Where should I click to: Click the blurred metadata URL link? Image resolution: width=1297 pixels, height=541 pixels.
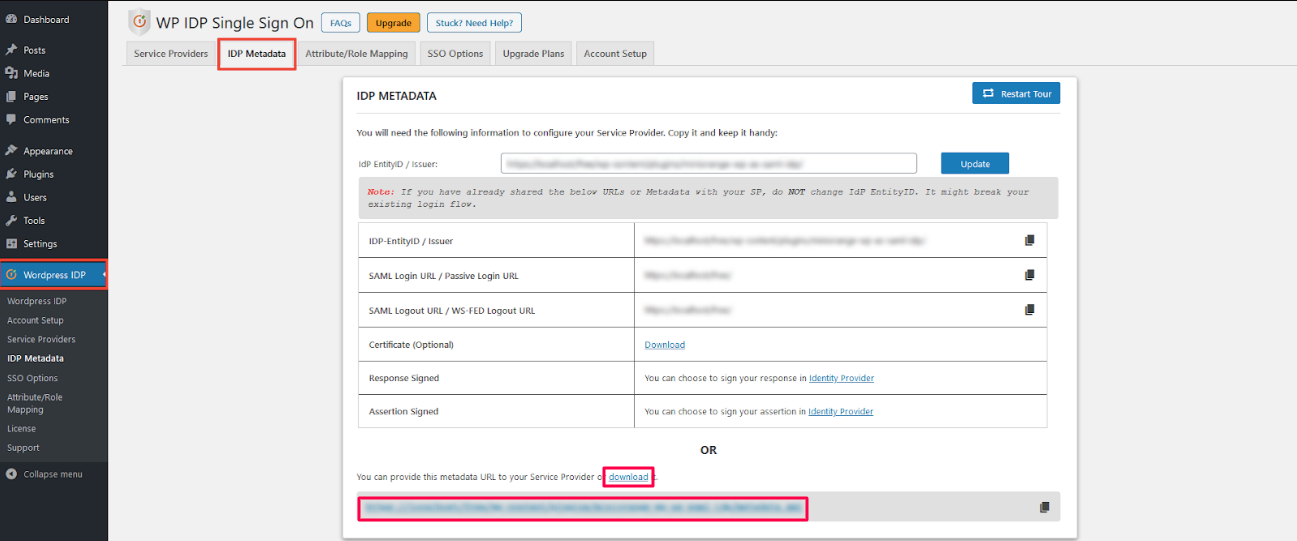click(583, 508)
